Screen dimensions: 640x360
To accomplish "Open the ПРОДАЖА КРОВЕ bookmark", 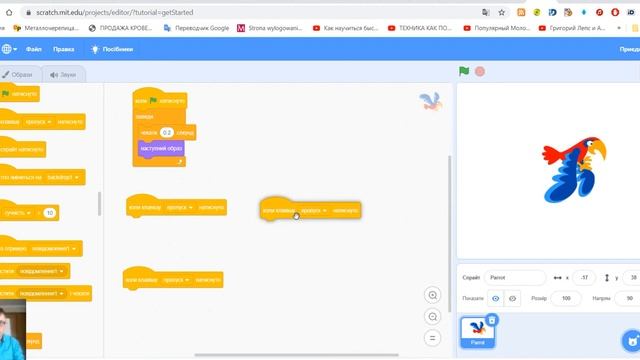I will click(x=120, y=28).
